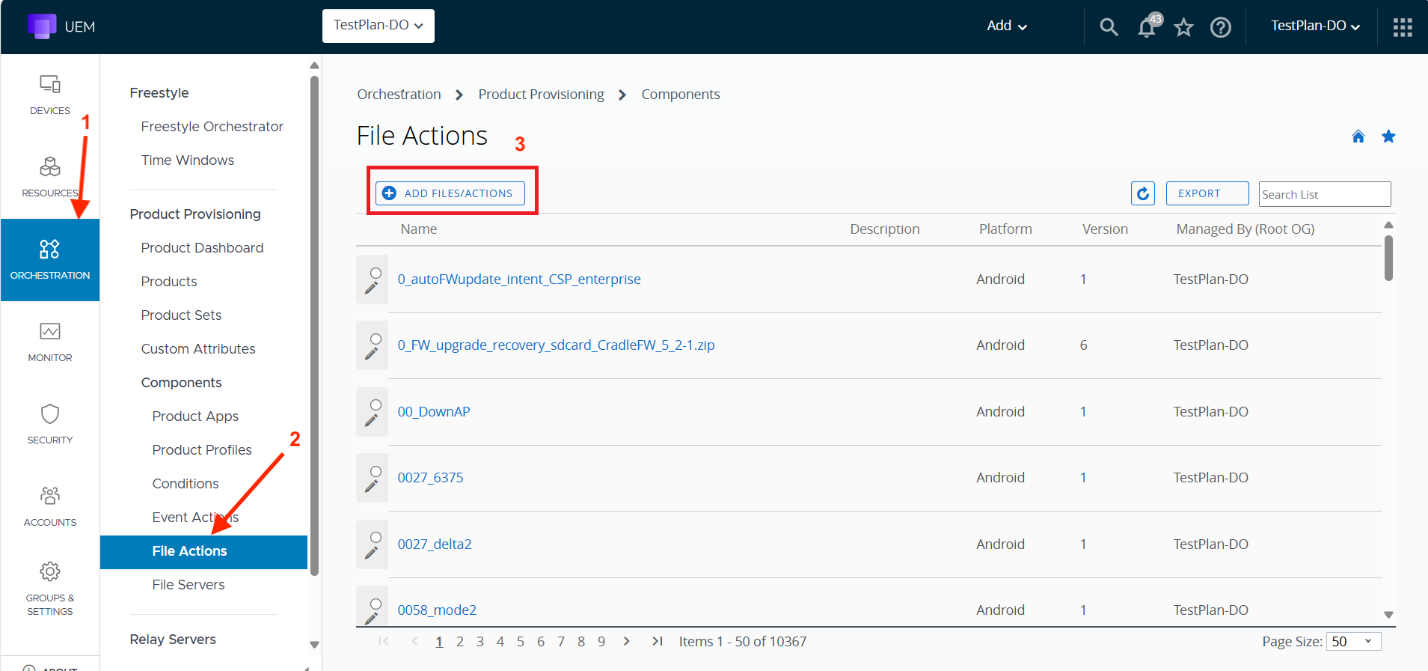Click the Export button
Viewport: 1428px width, 671px height.
1207,193
